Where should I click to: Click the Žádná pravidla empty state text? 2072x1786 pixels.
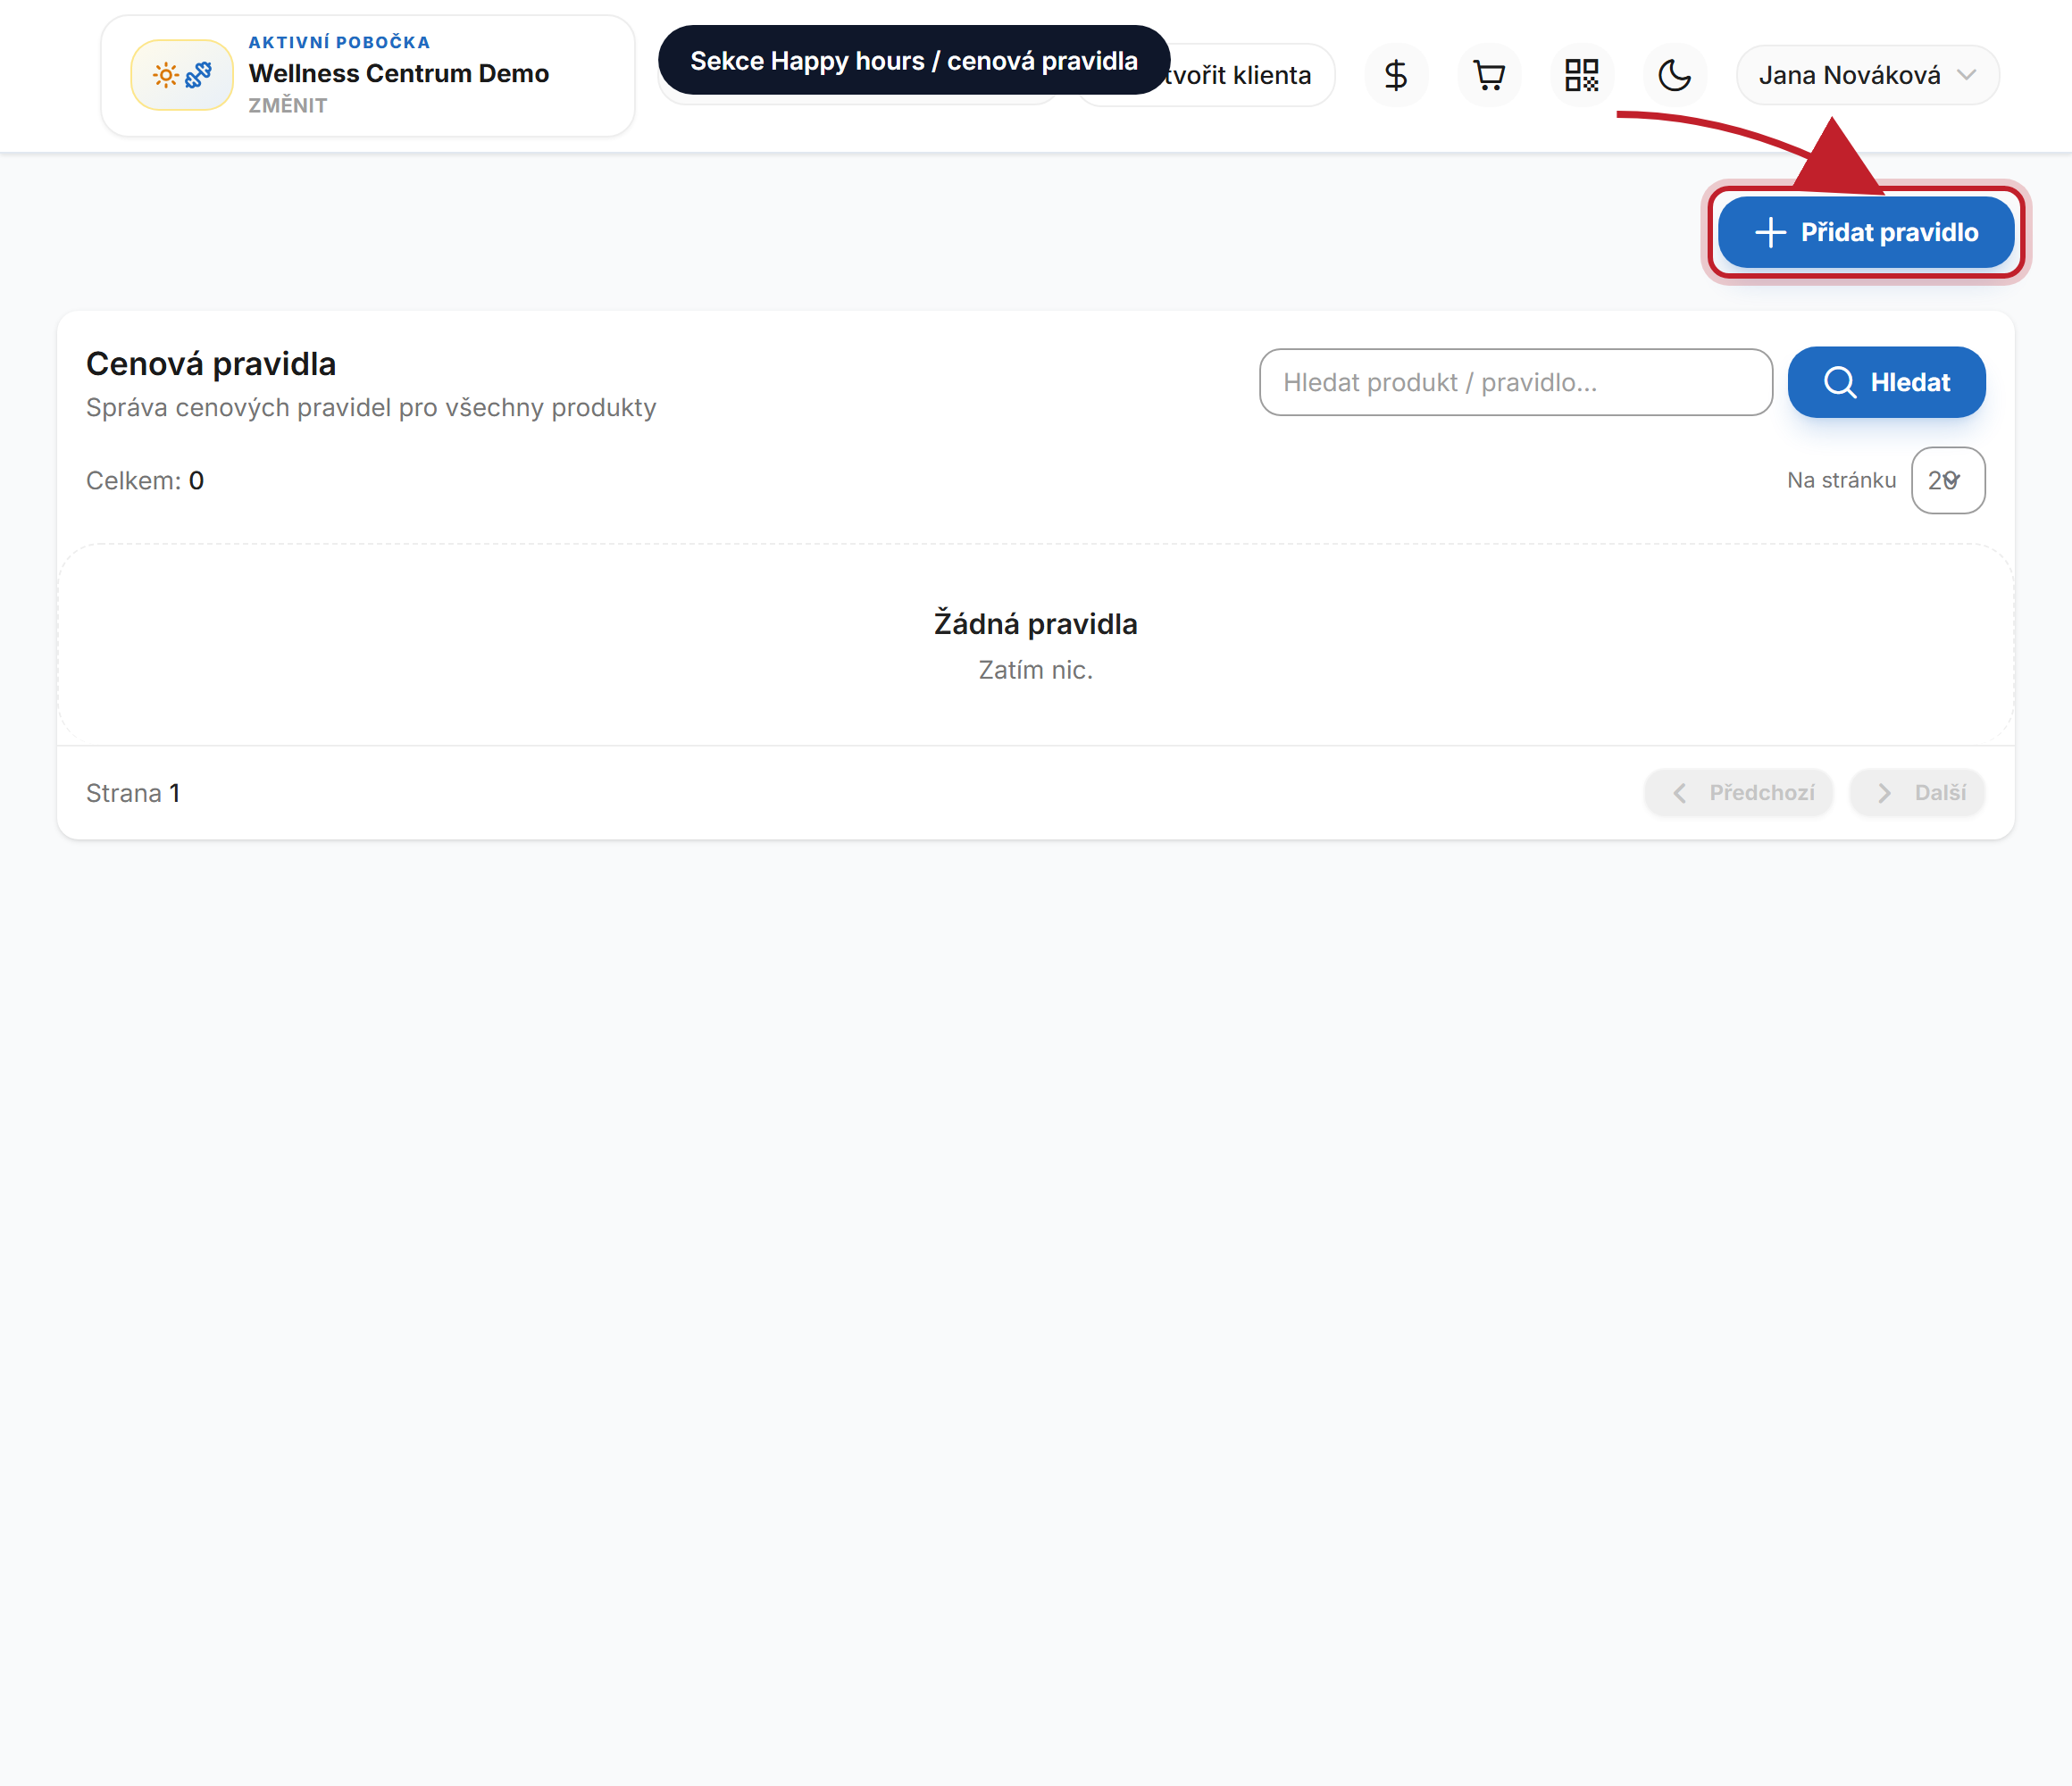[x=1035, y=624]
